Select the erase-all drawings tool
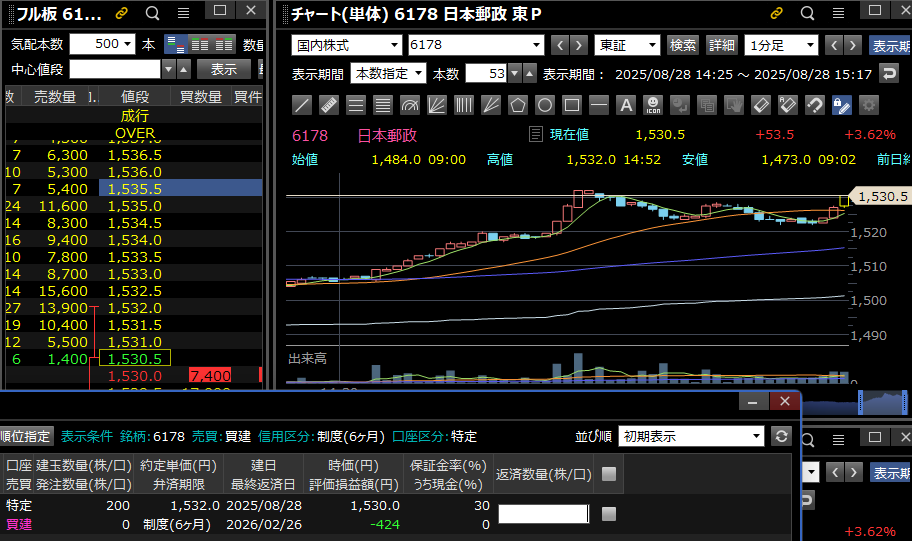This screenshot has width=912, height=541. pos(788,105)
